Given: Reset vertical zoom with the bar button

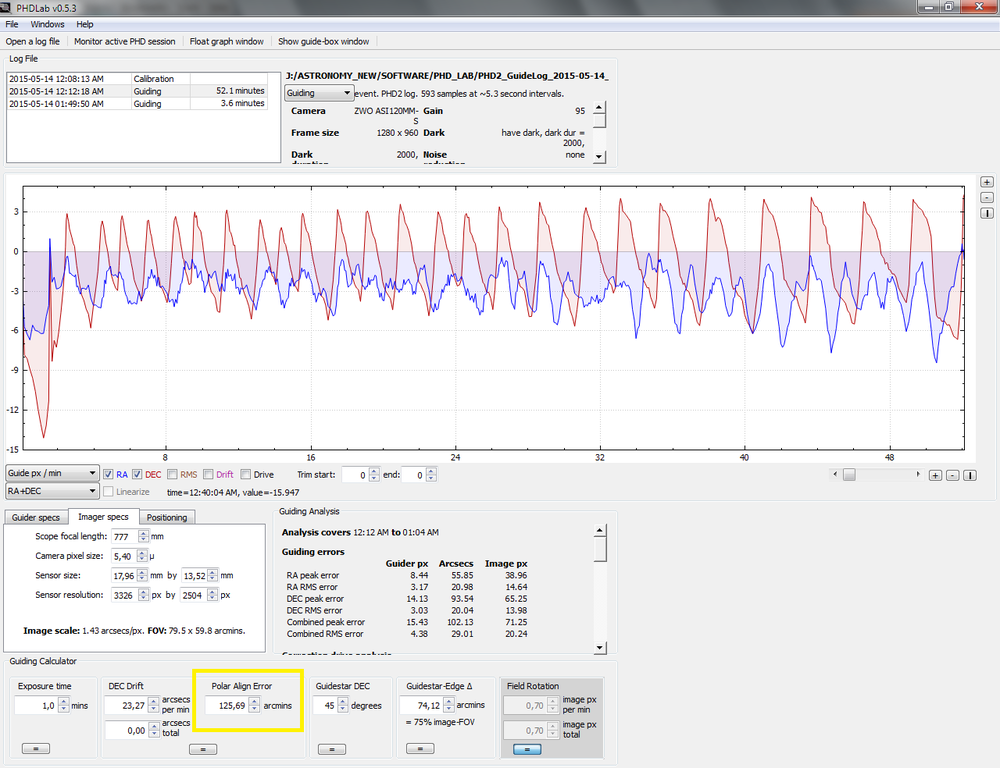Looking at the screenshot, I should 987,213.
